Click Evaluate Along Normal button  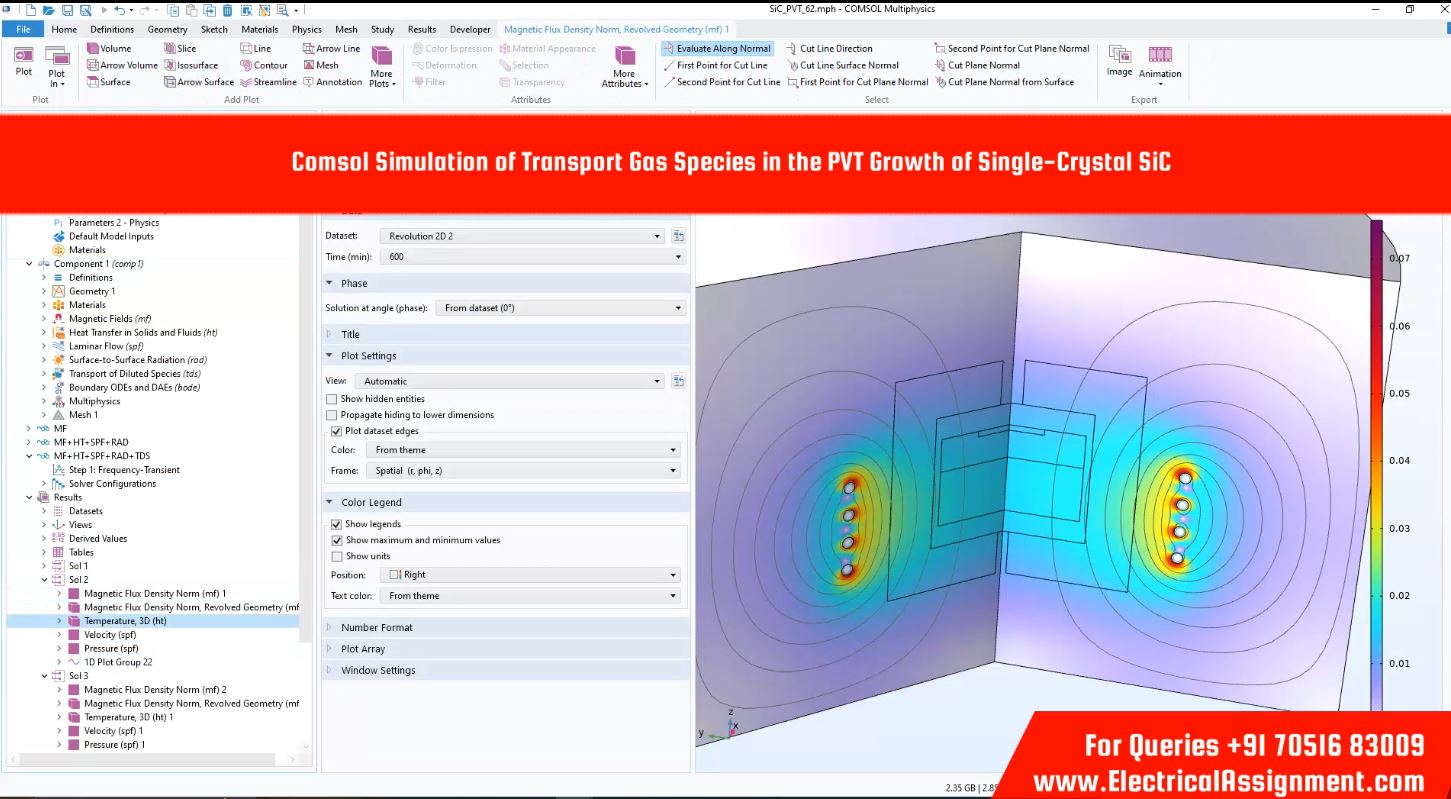716,48
